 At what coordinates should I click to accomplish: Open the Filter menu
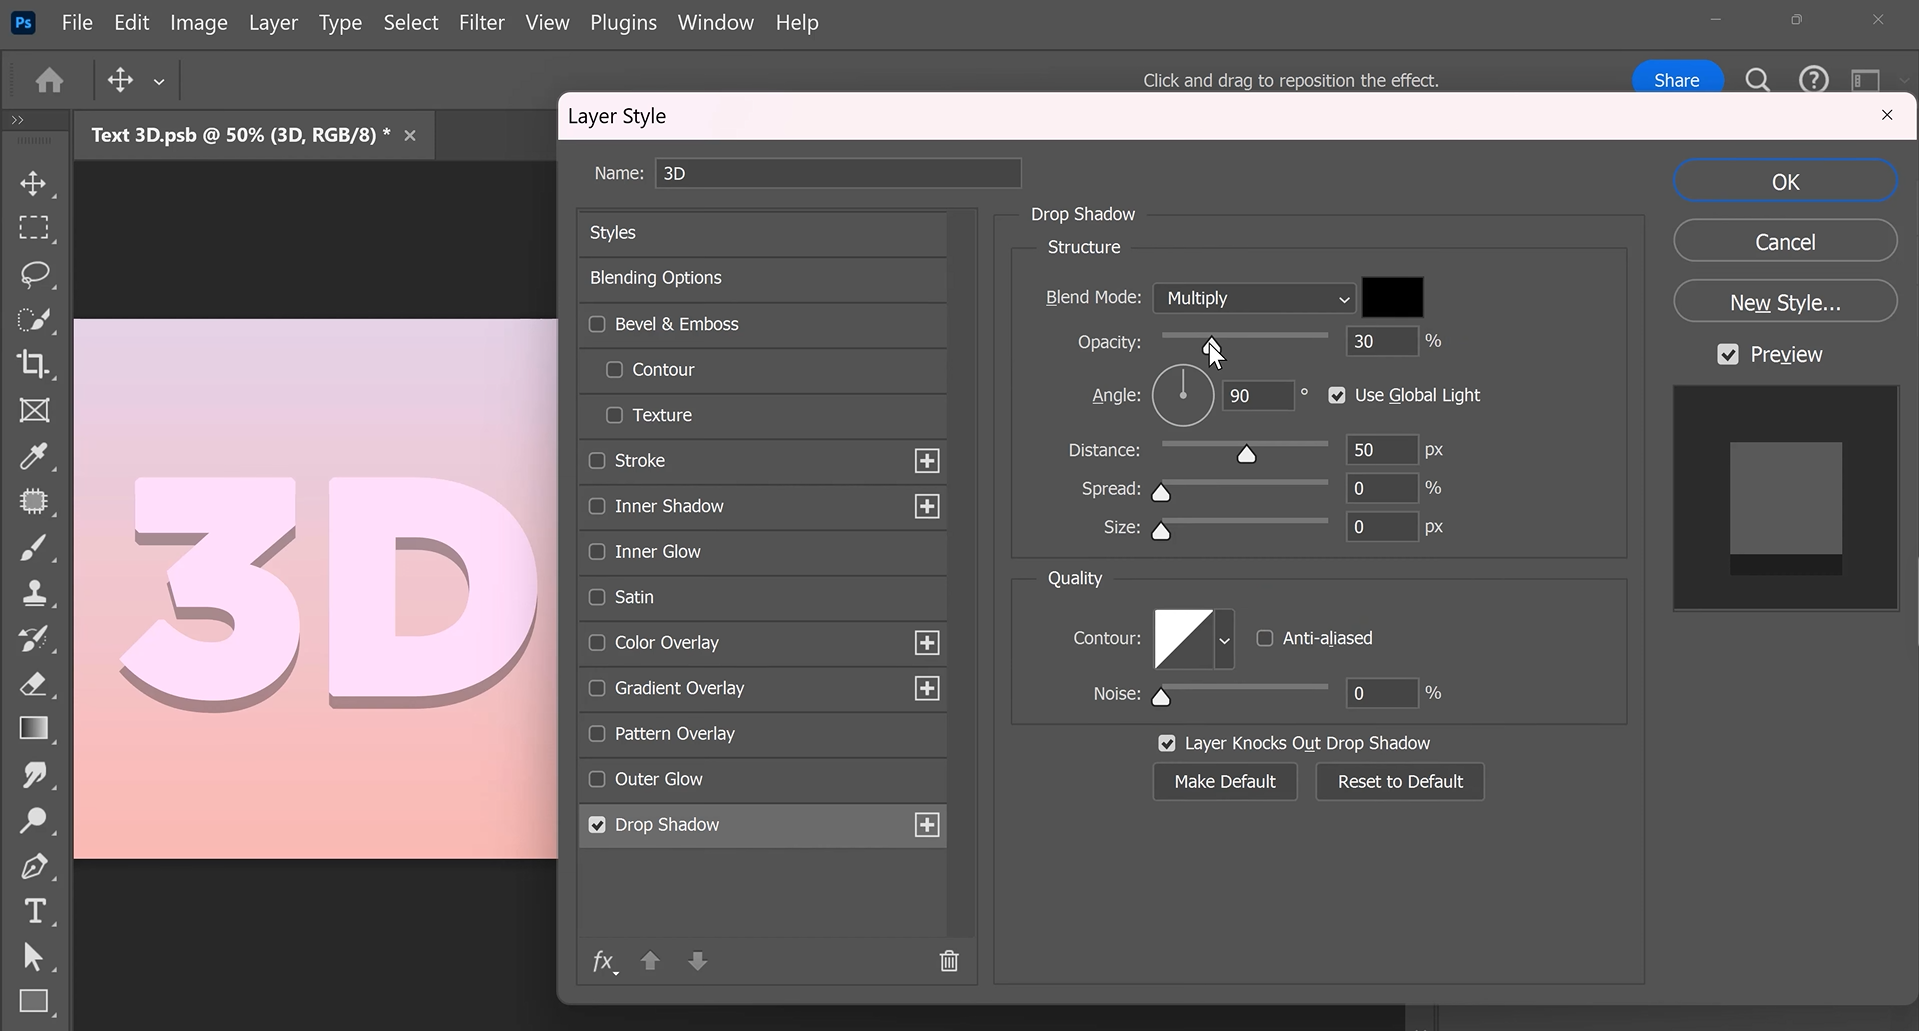tap(481, 22)
